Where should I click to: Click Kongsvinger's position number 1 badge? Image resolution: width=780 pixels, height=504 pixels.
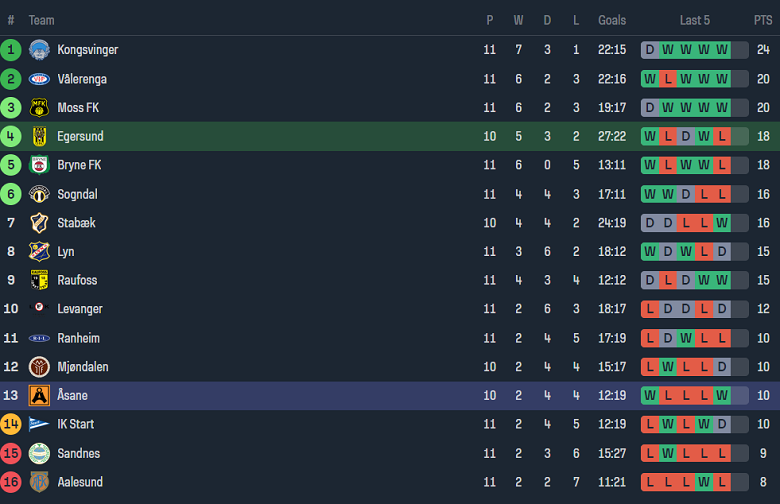(11, 50)
